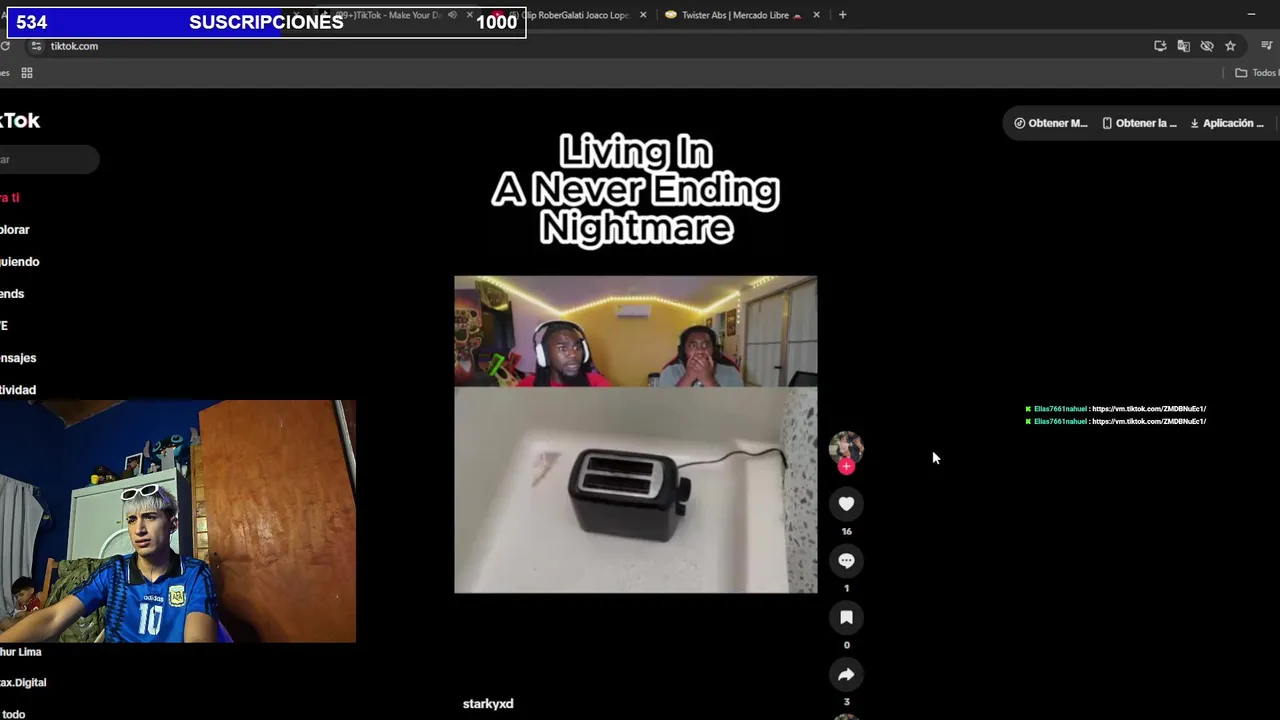Click the Obtener la... phone app button
Image resolution: width=1280 pixels, height=720 pixels.
pyautogui.click(x=1139, y=123)
